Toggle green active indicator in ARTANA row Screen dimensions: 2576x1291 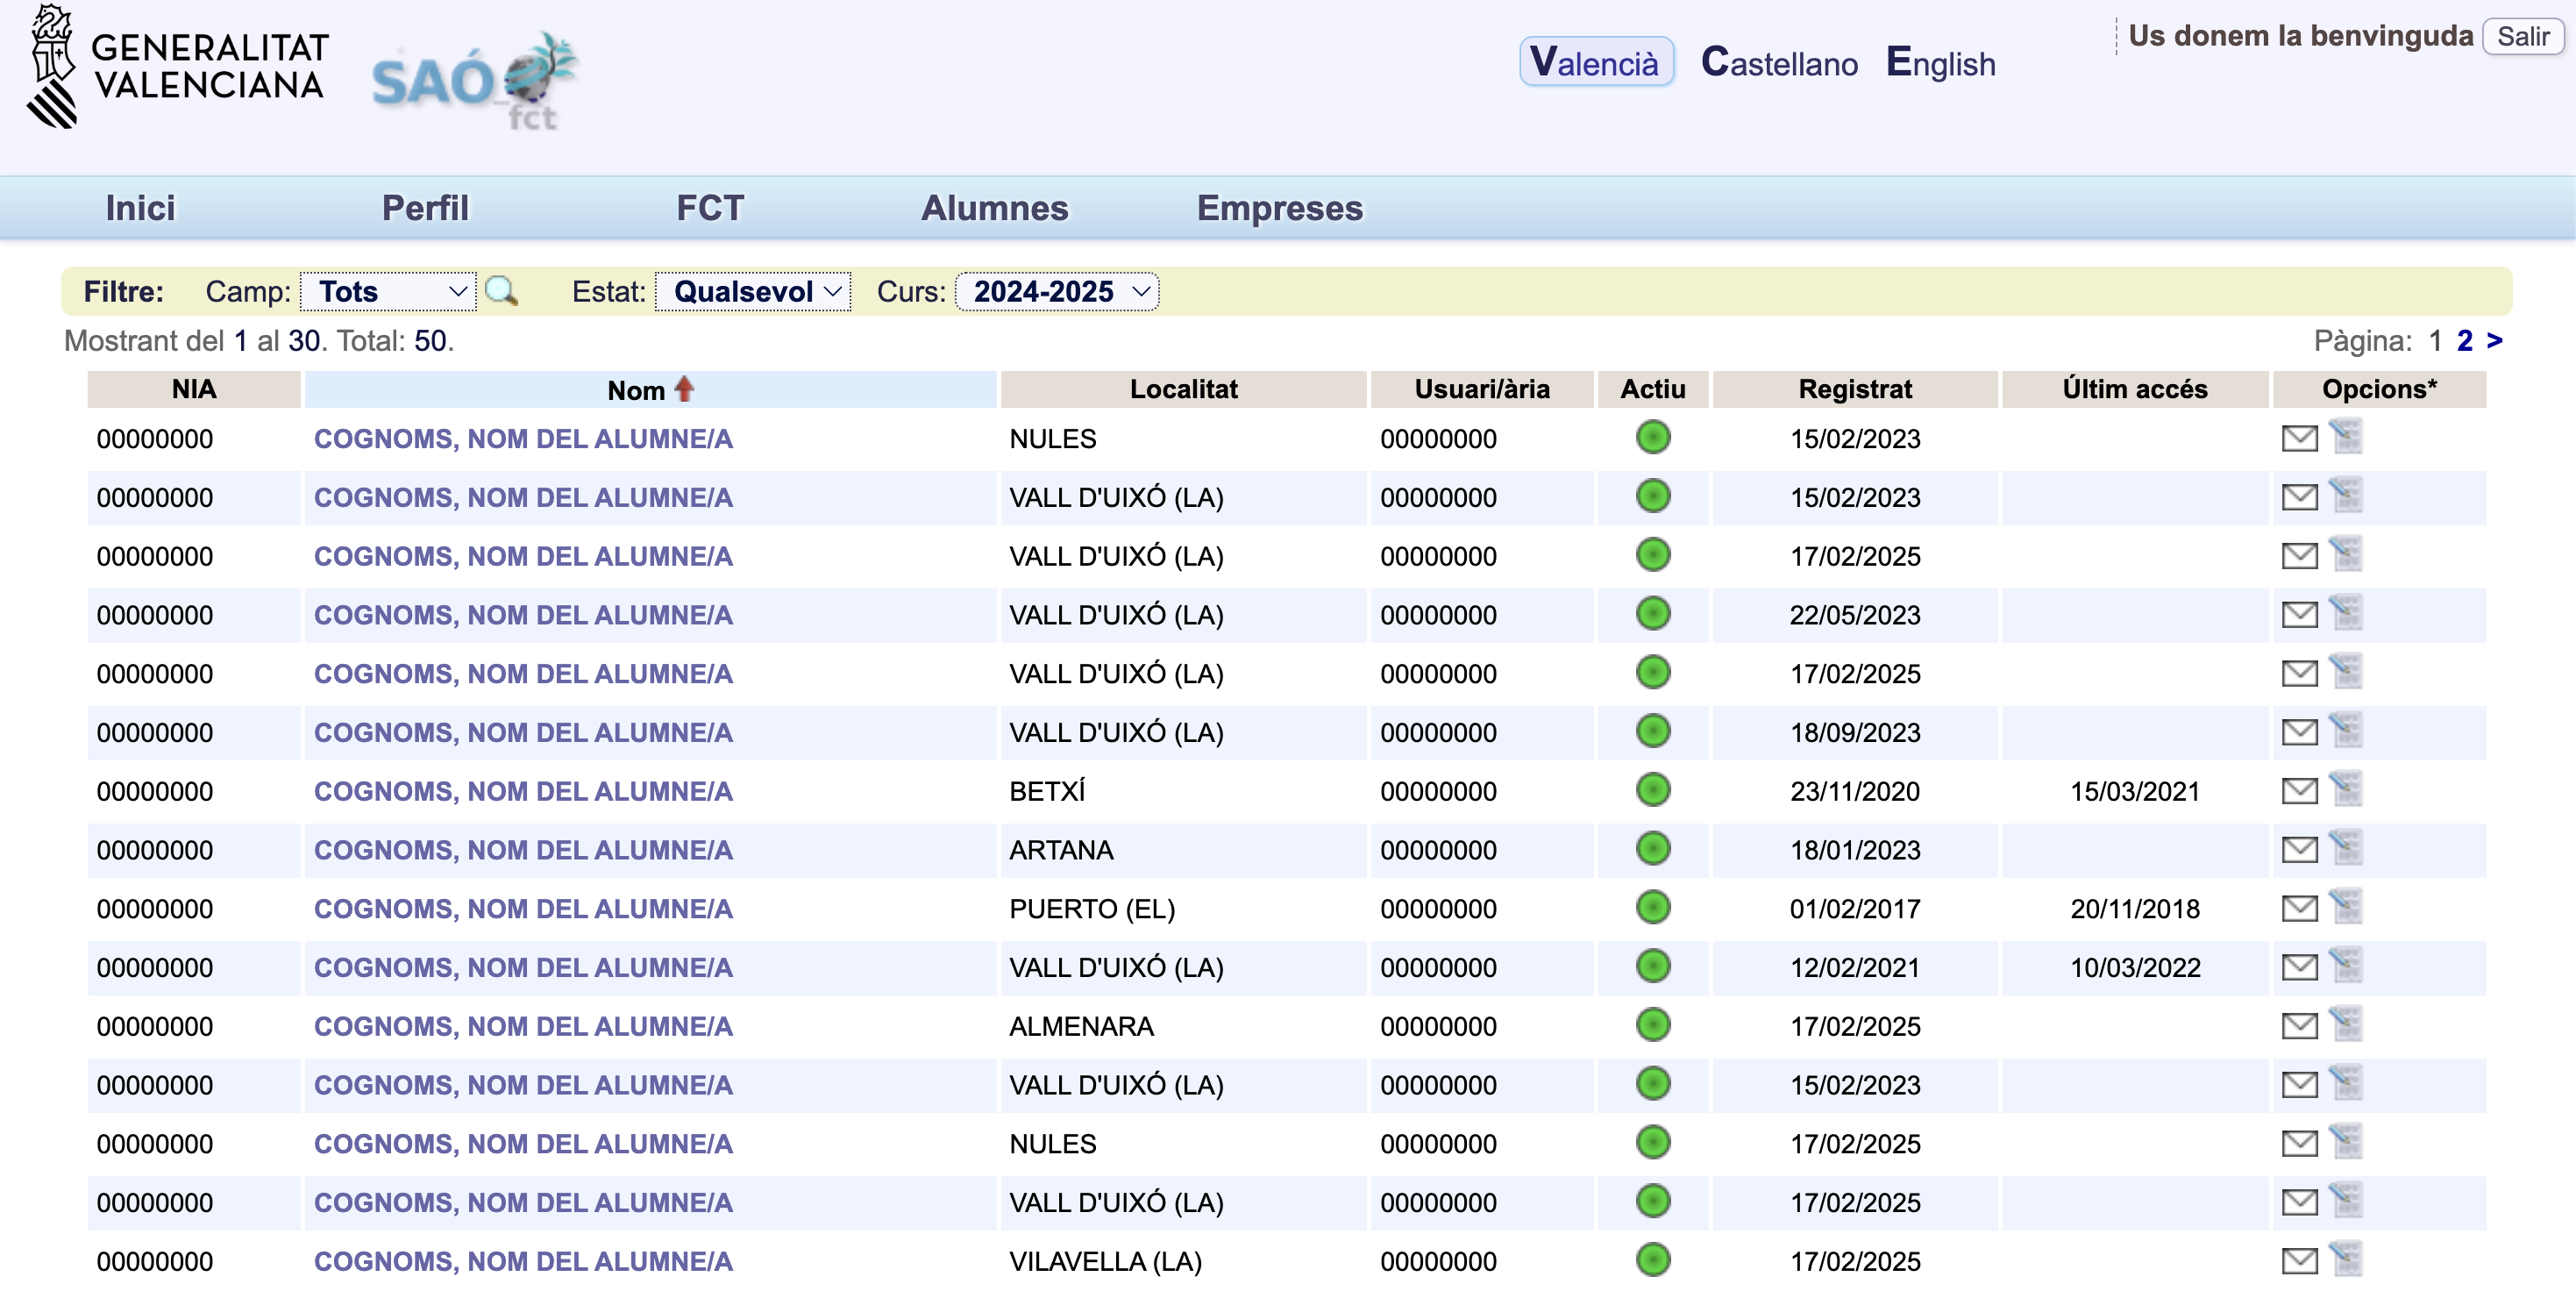1653,849
